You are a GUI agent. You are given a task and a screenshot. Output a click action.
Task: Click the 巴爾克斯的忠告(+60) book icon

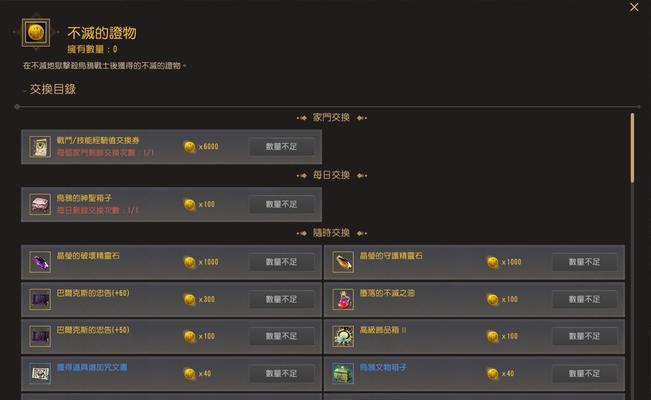click(x=40, y=299)
